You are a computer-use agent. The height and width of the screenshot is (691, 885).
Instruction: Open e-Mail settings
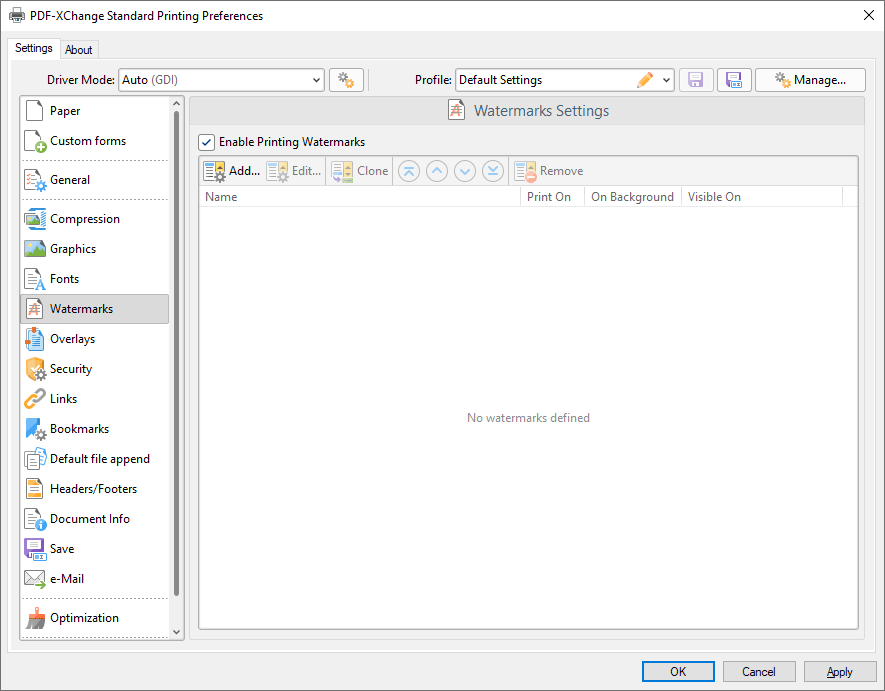click(94, 578)
